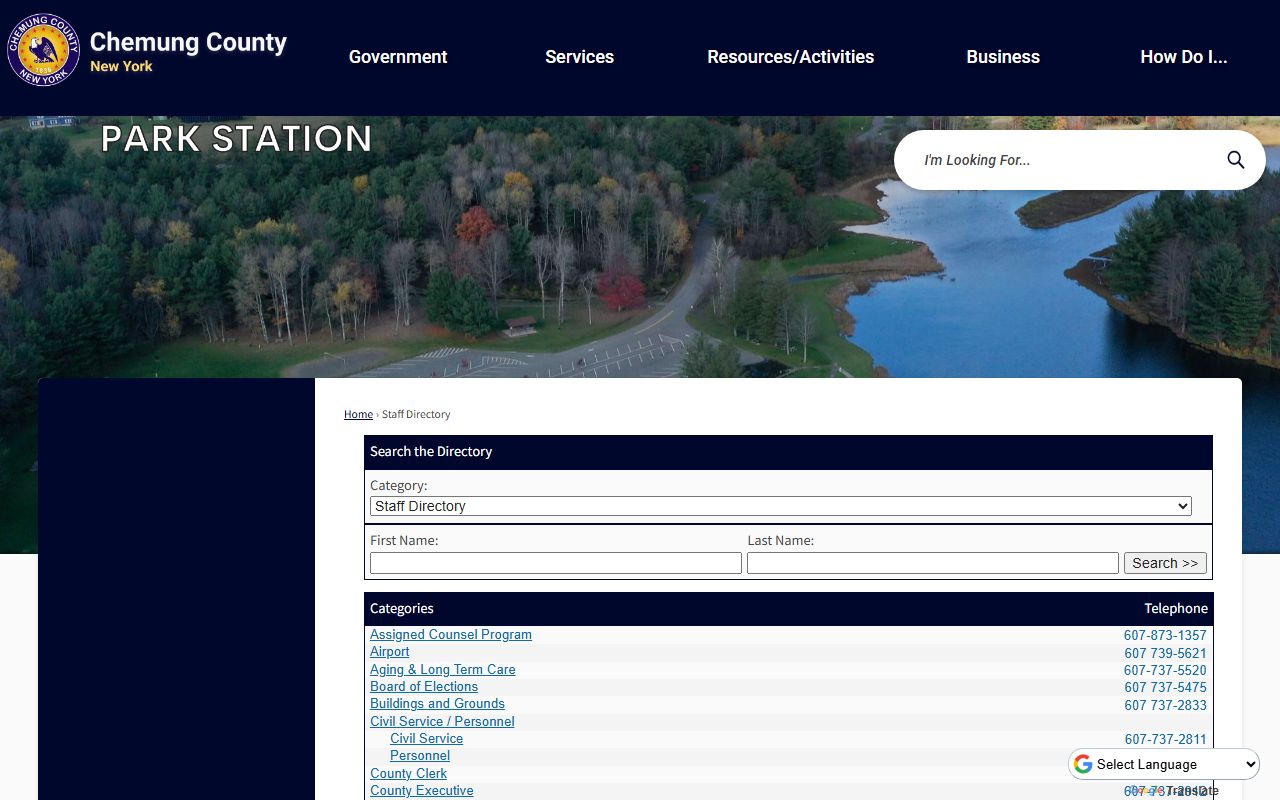Viewport: 1280px width, 800px height.
Task: Open the Buildings and Grounds category
Action: tap(437, 704)
